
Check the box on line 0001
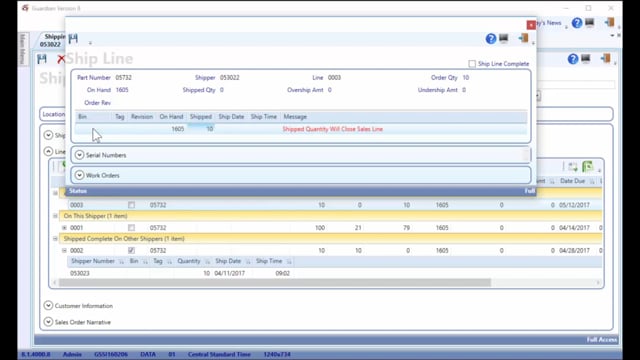click(x=131, y=228)
